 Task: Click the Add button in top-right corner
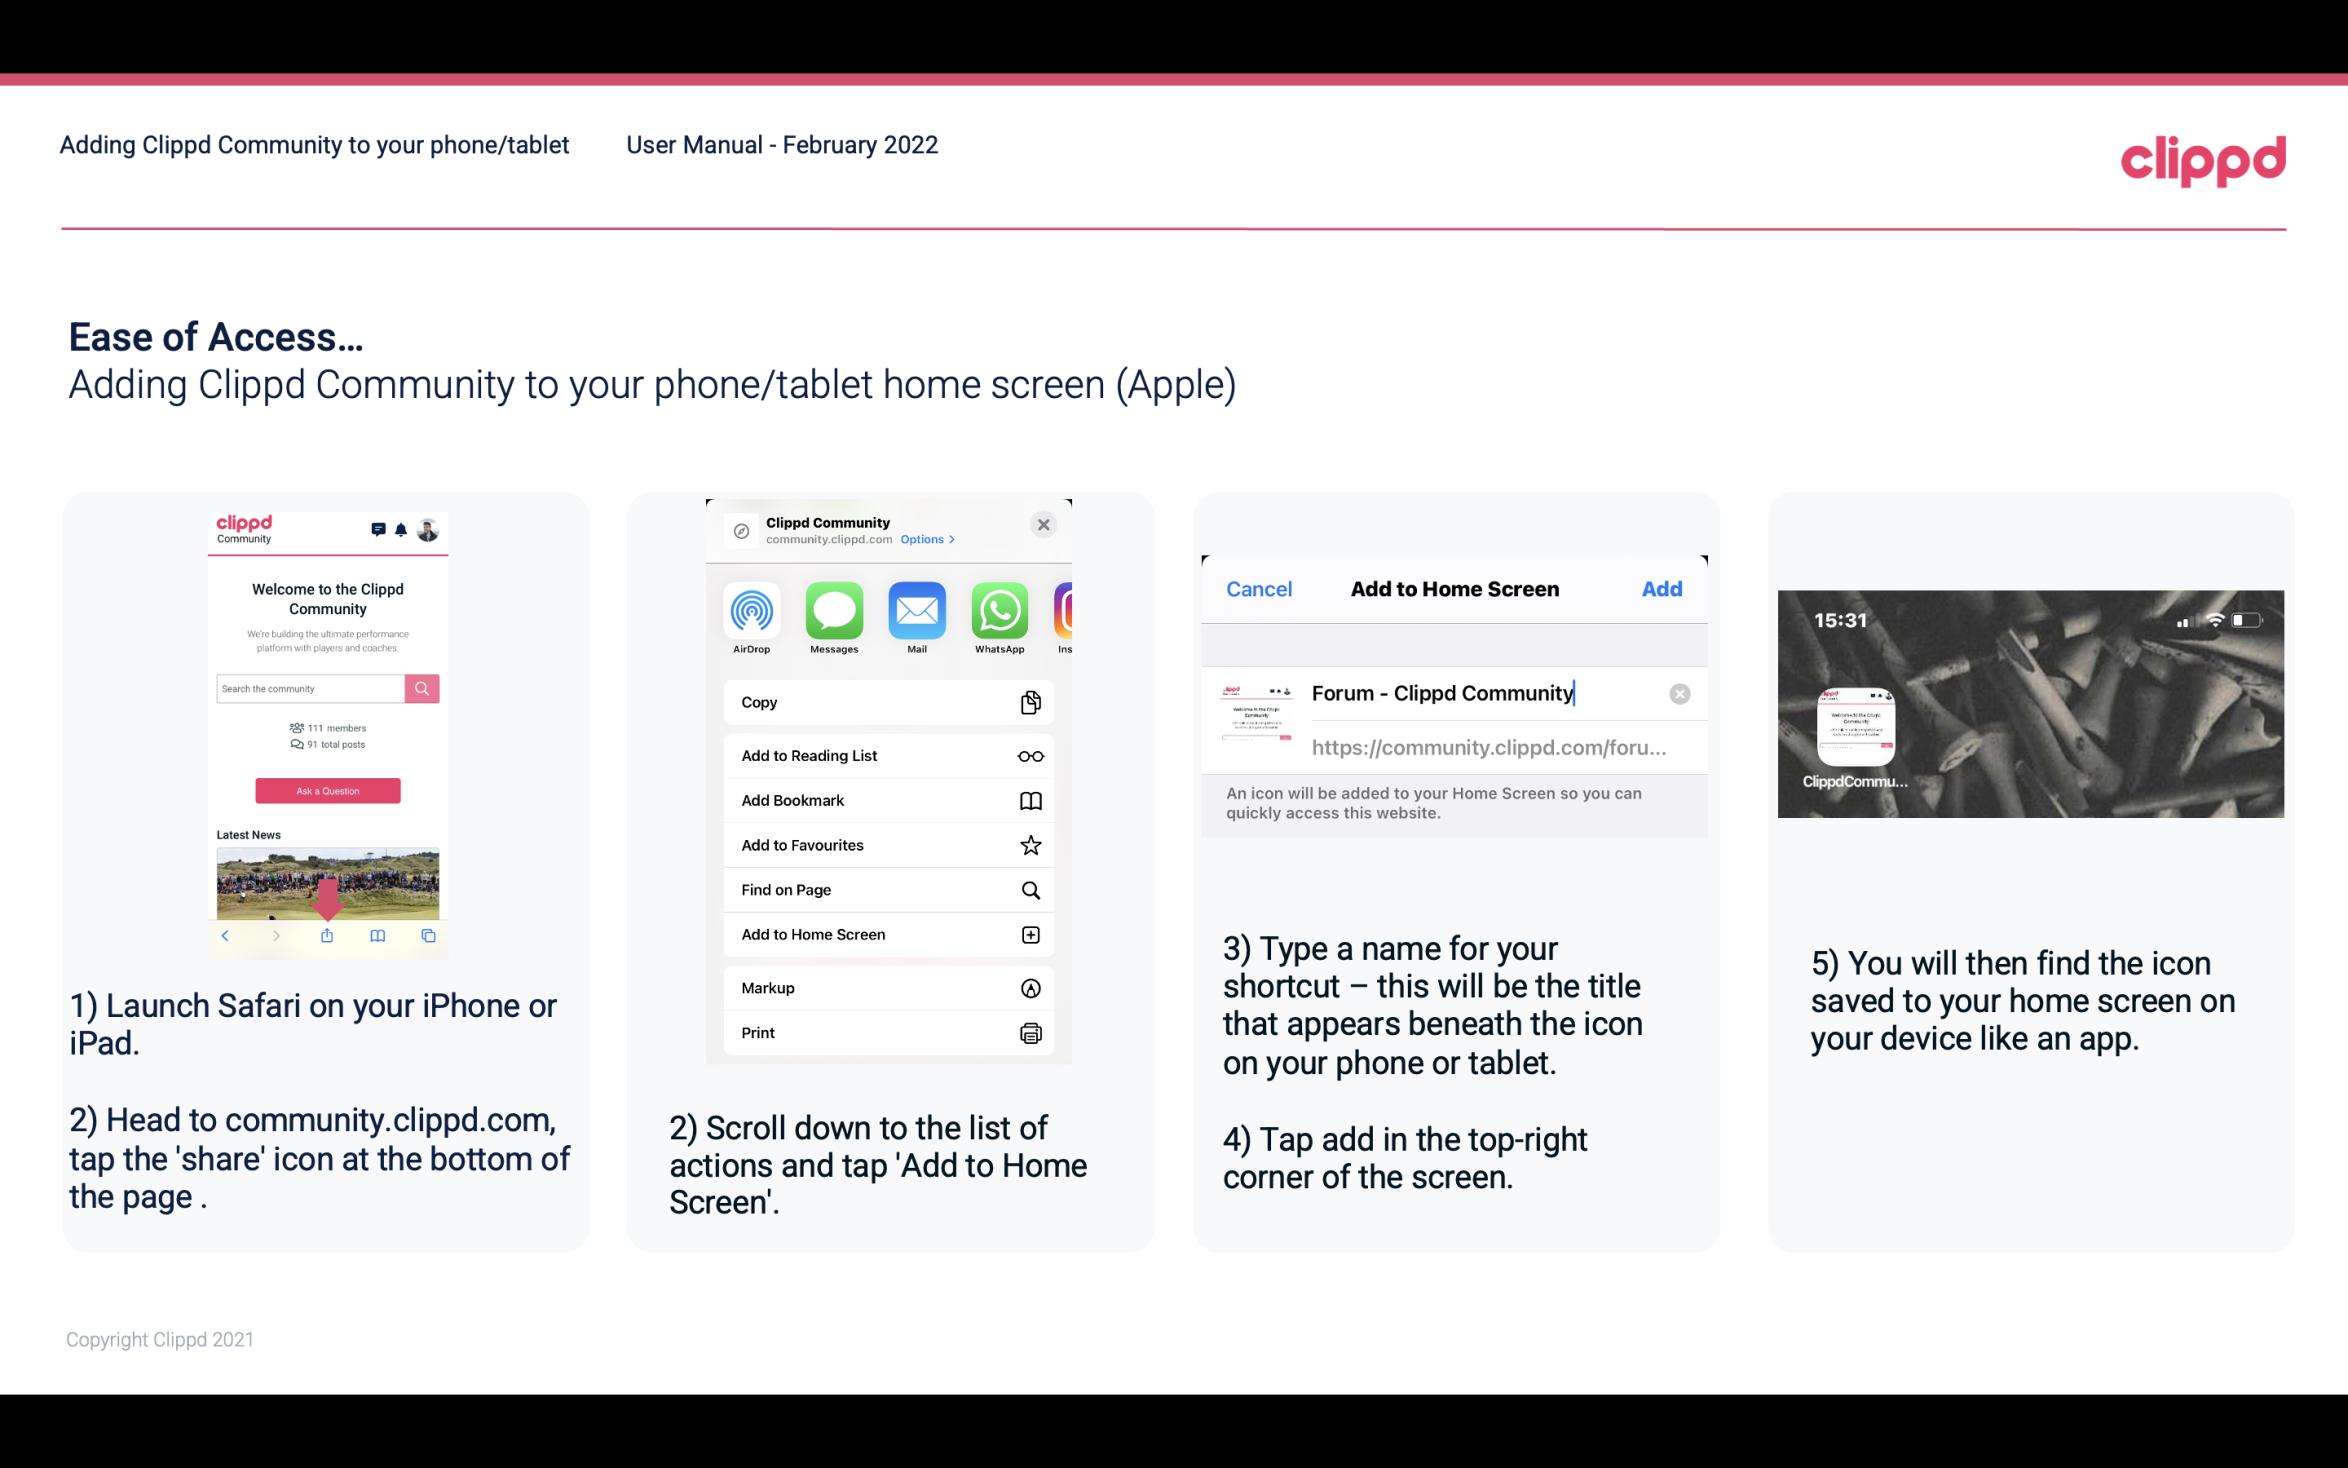pyautogui.click(x=1662, y=589)
